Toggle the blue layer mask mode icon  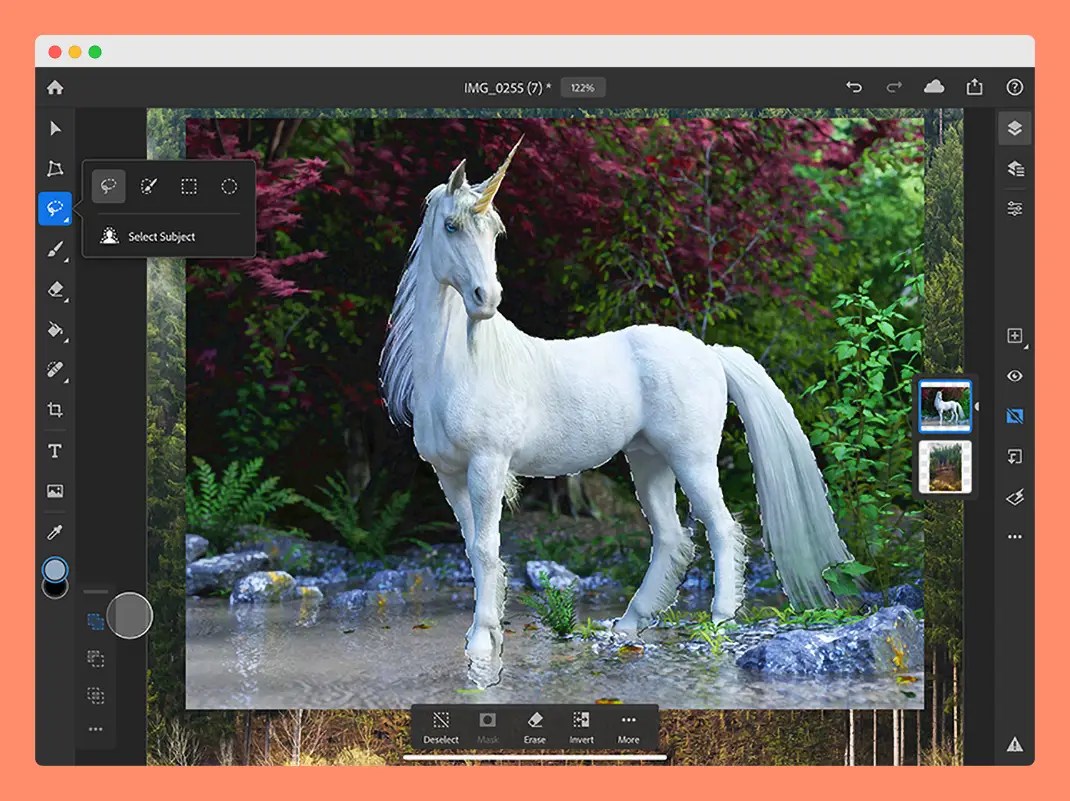(x=1014, y=416)
